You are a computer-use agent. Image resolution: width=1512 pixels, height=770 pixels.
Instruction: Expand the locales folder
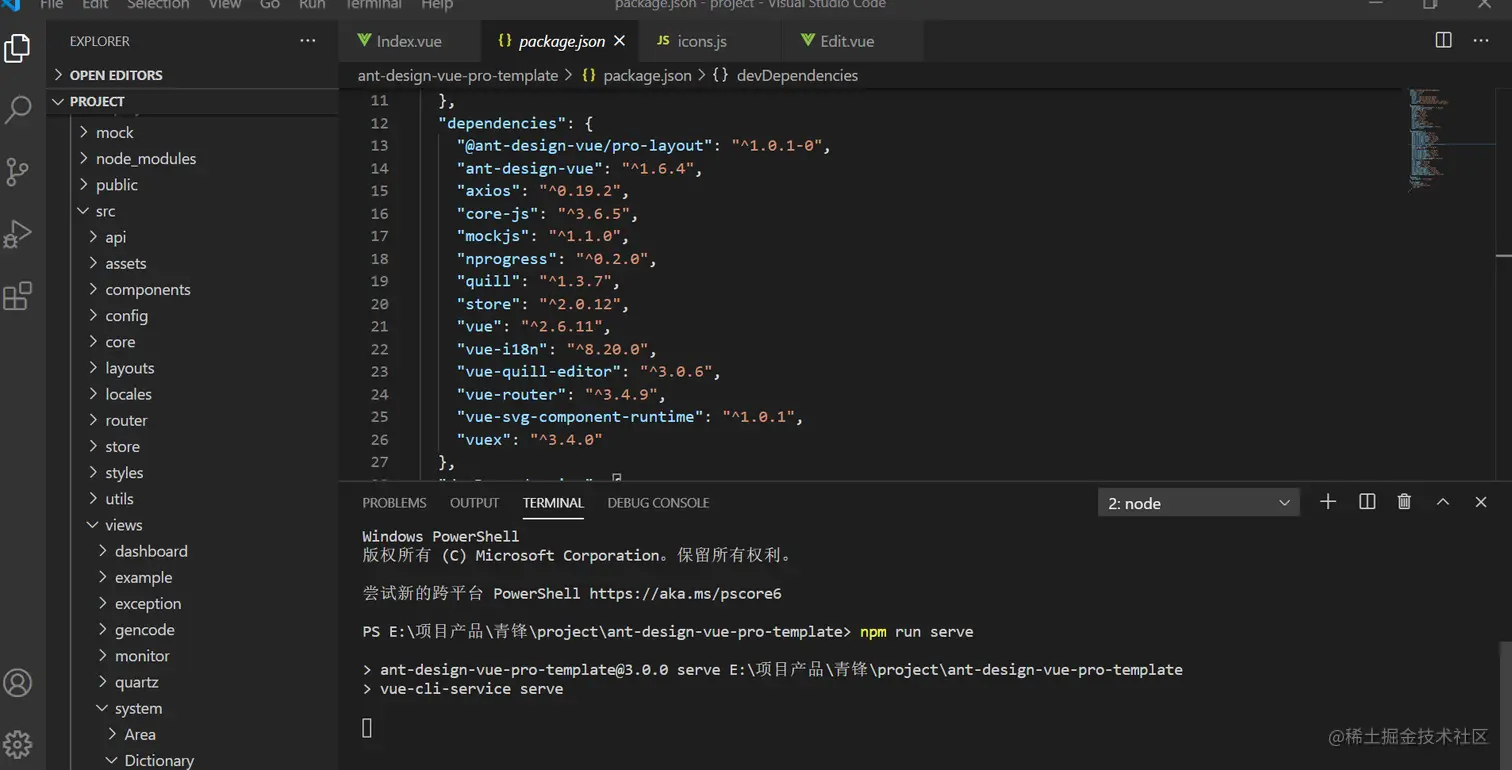click(x=193, y=394)
